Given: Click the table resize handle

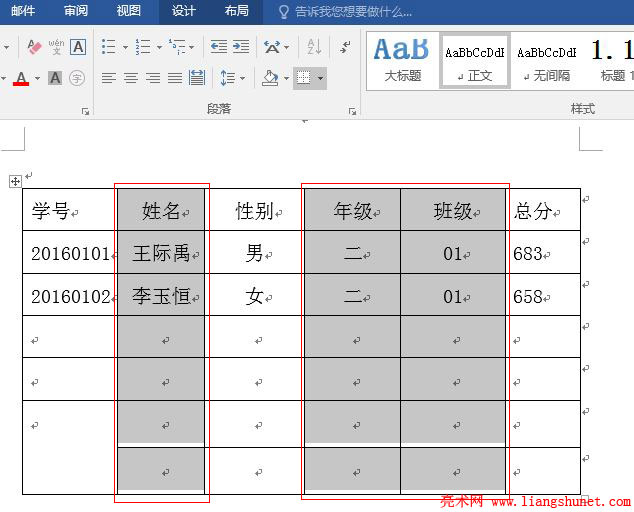Looking at the screenshot, I should (585, 498).
